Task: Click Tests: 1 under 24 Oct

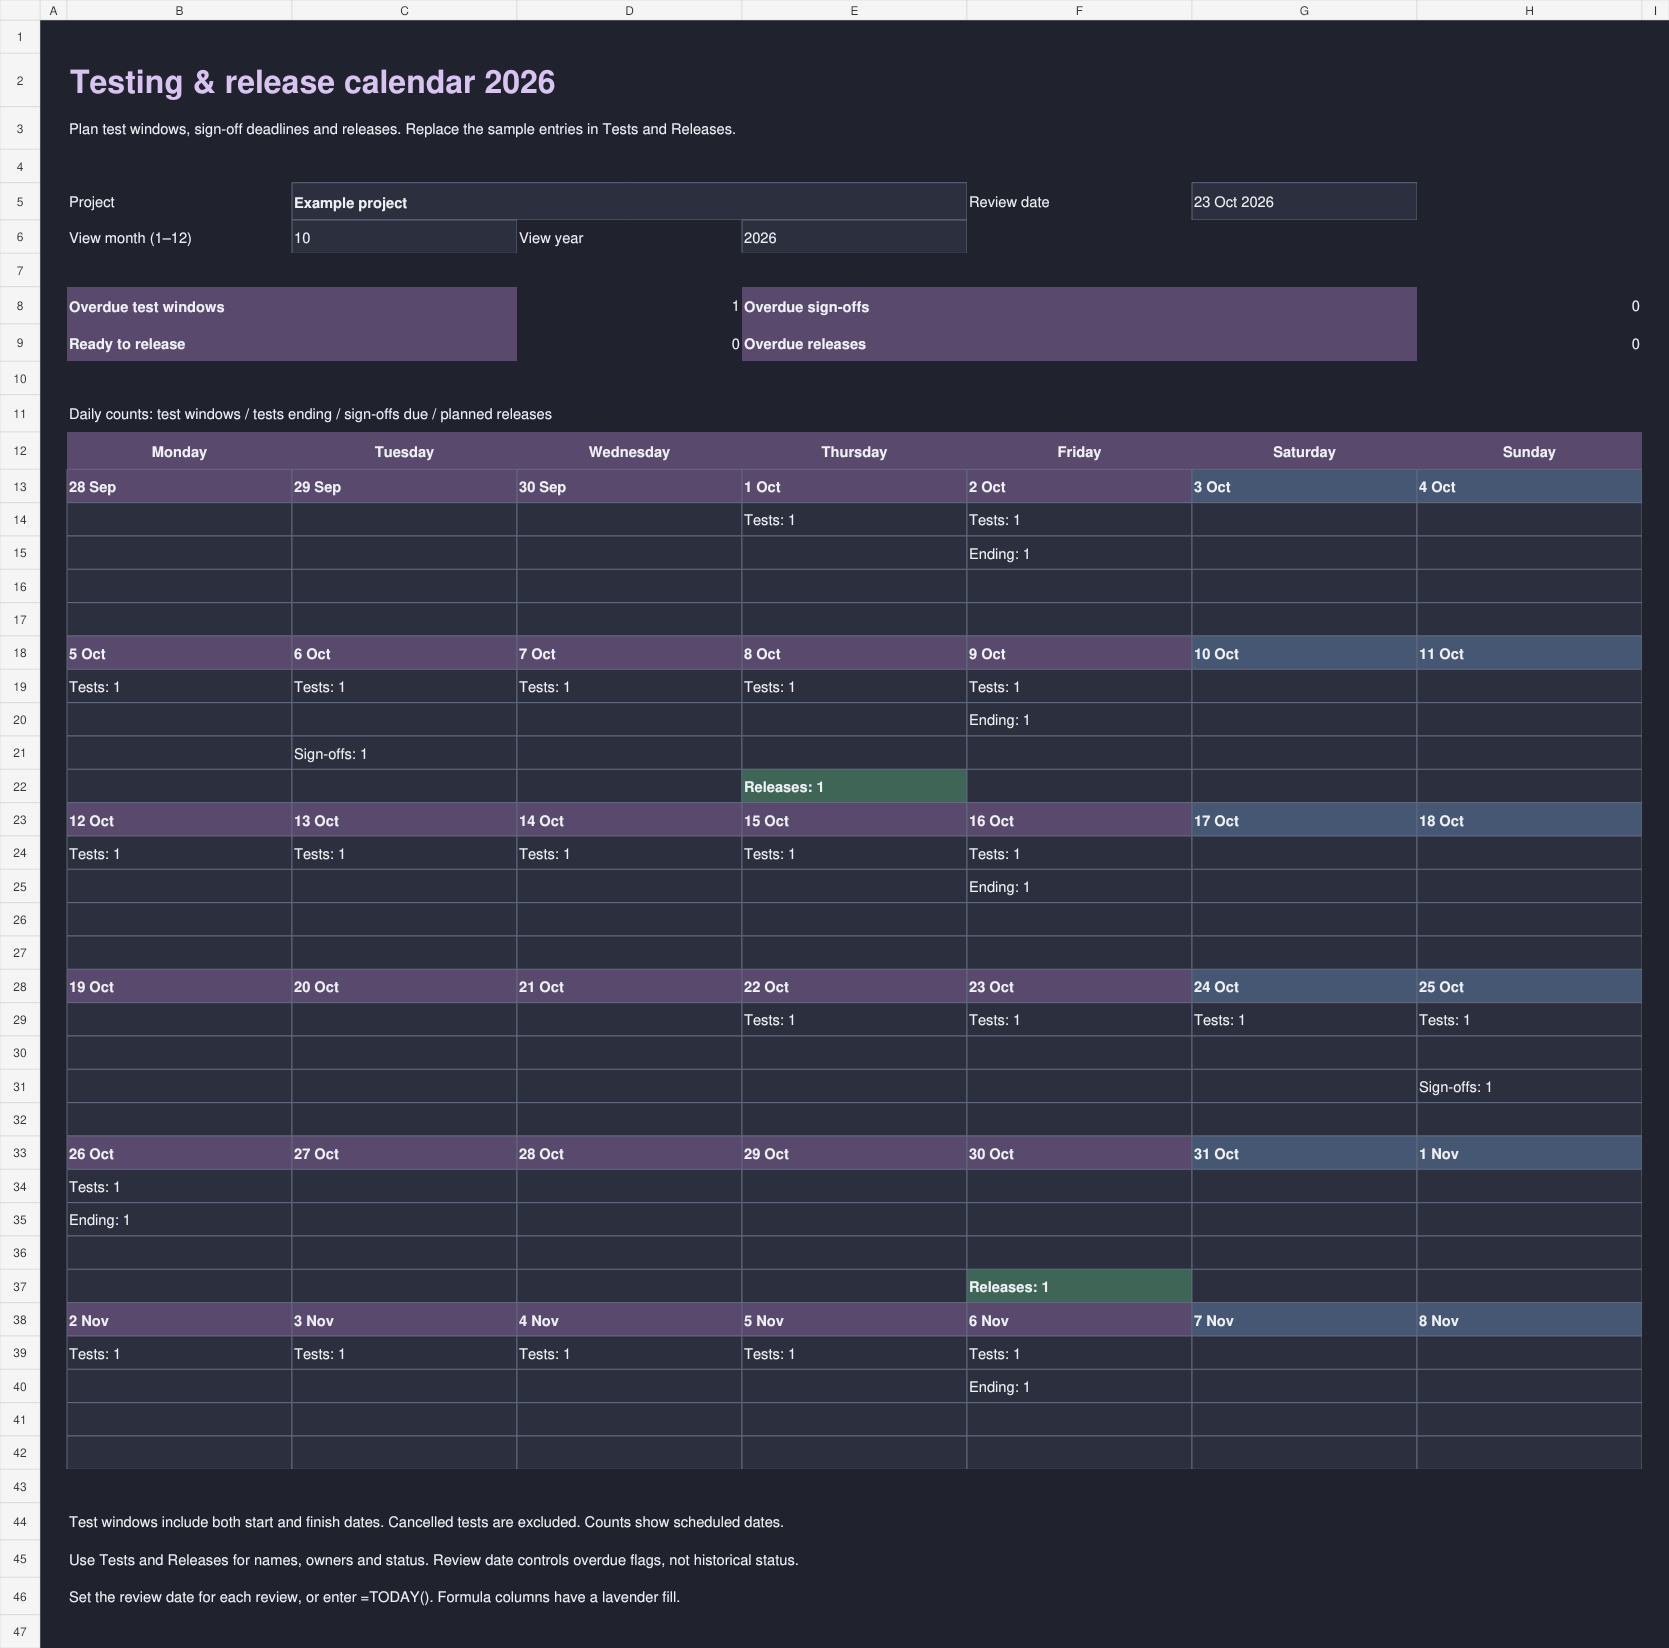Action: coord(1219,1020)
